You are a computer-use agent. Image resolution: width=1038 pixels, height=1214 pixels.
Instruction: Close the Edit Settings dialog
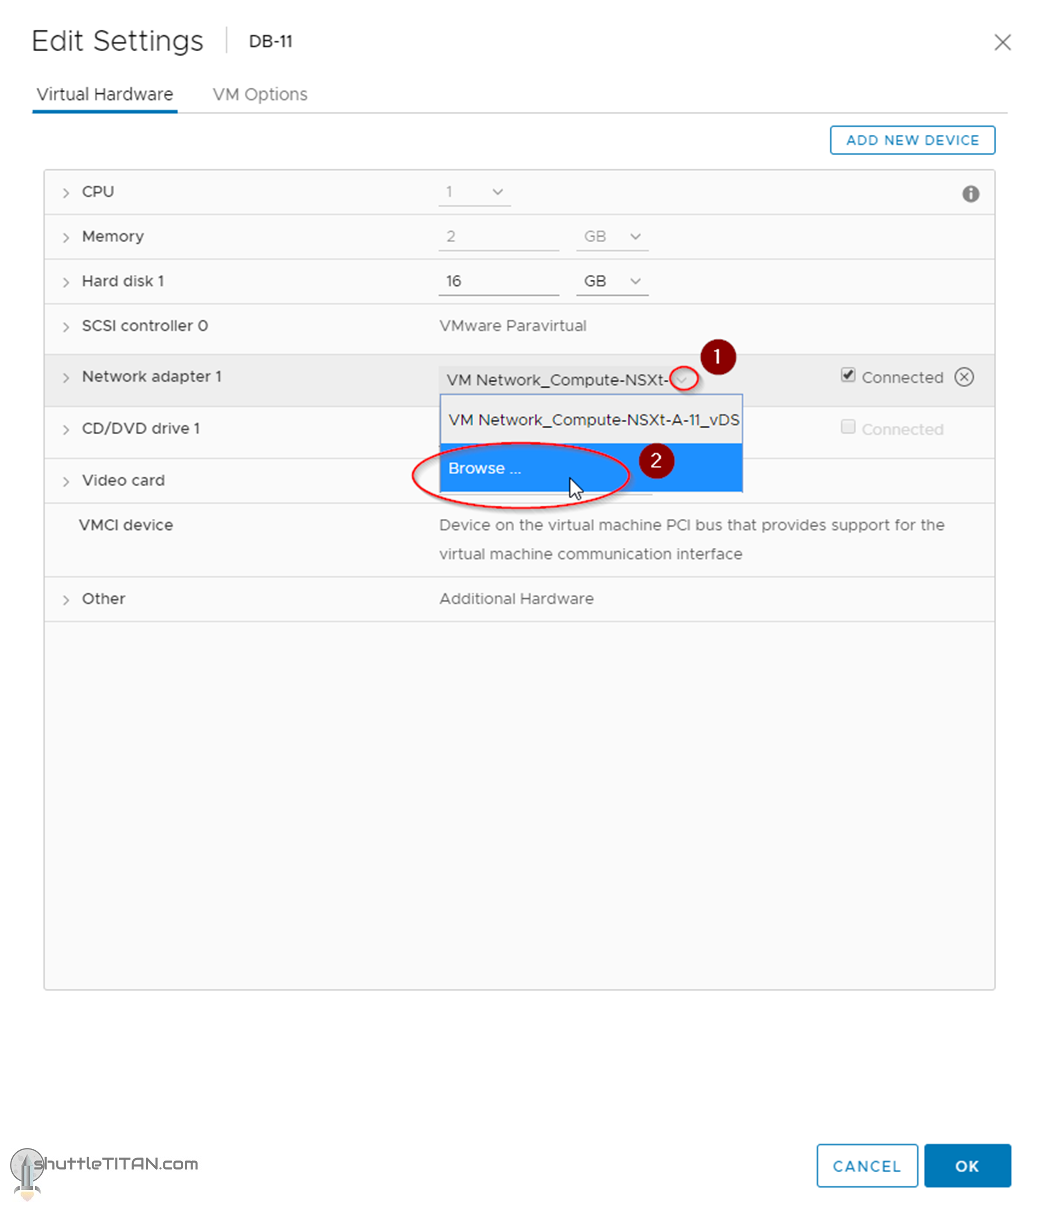[x=1002, y=42]
